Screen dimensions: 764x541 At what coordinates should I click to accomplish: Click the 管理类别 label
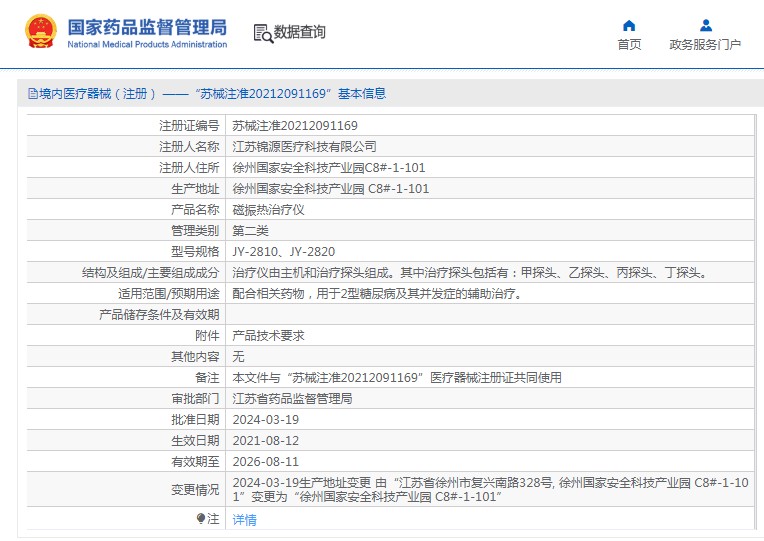tap(195, 231)
